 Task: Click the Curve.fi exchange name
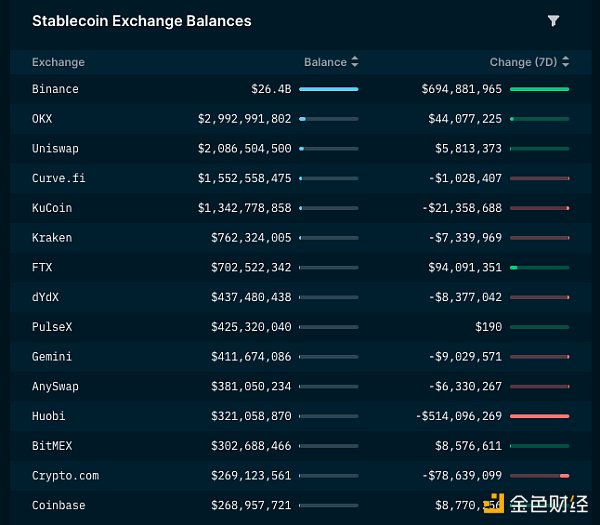click(x=59, y=178)
